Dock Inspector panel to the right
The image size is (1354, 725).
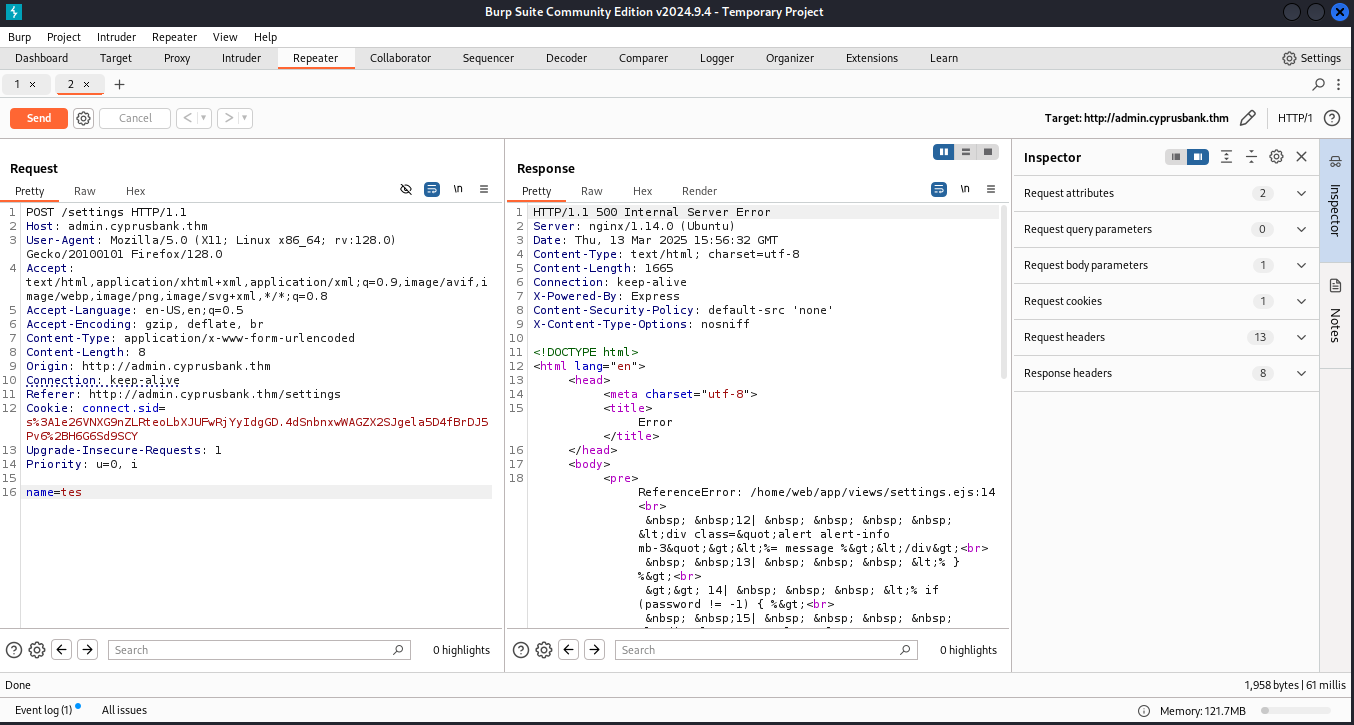click(1198, 157)
